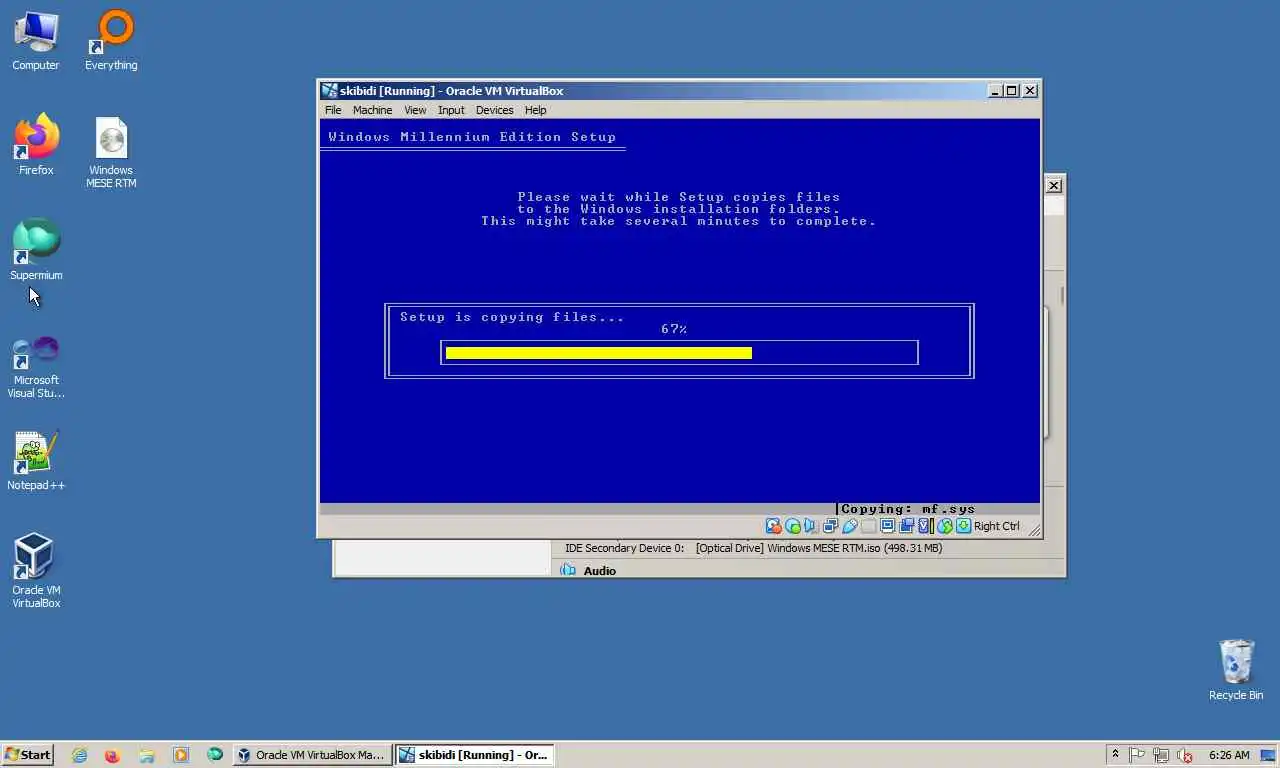Image resolution: width=1280 pixels, height=768 pixels.
Task: Open the Start menu
Action: point(28,755)
